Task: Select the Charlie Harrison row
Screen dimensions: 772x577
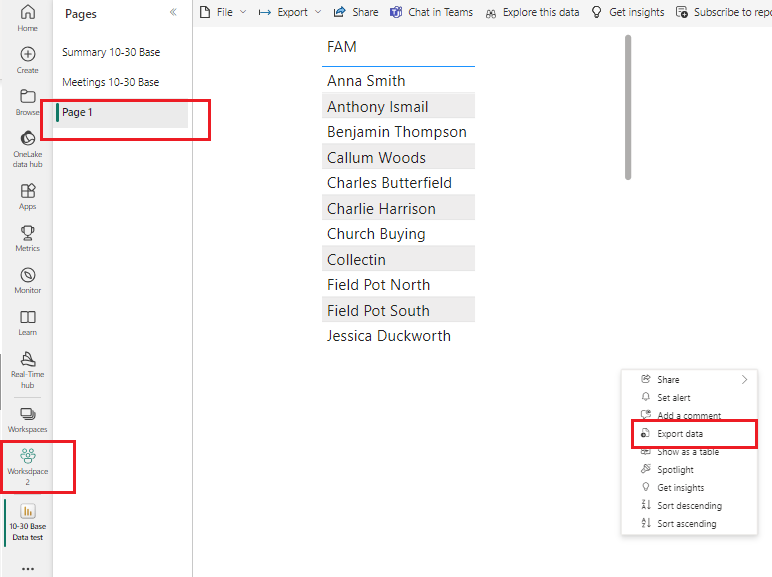Action: [x=398, y=208]
